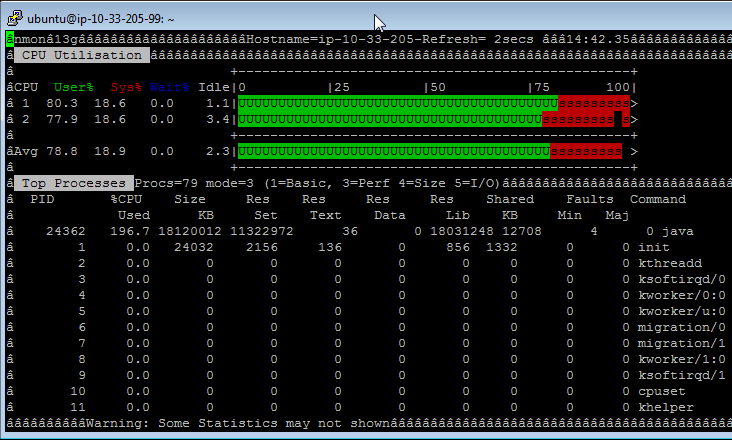Click the CPU 1 utilisation bar
732x440 pixels.
pos(433,103)
